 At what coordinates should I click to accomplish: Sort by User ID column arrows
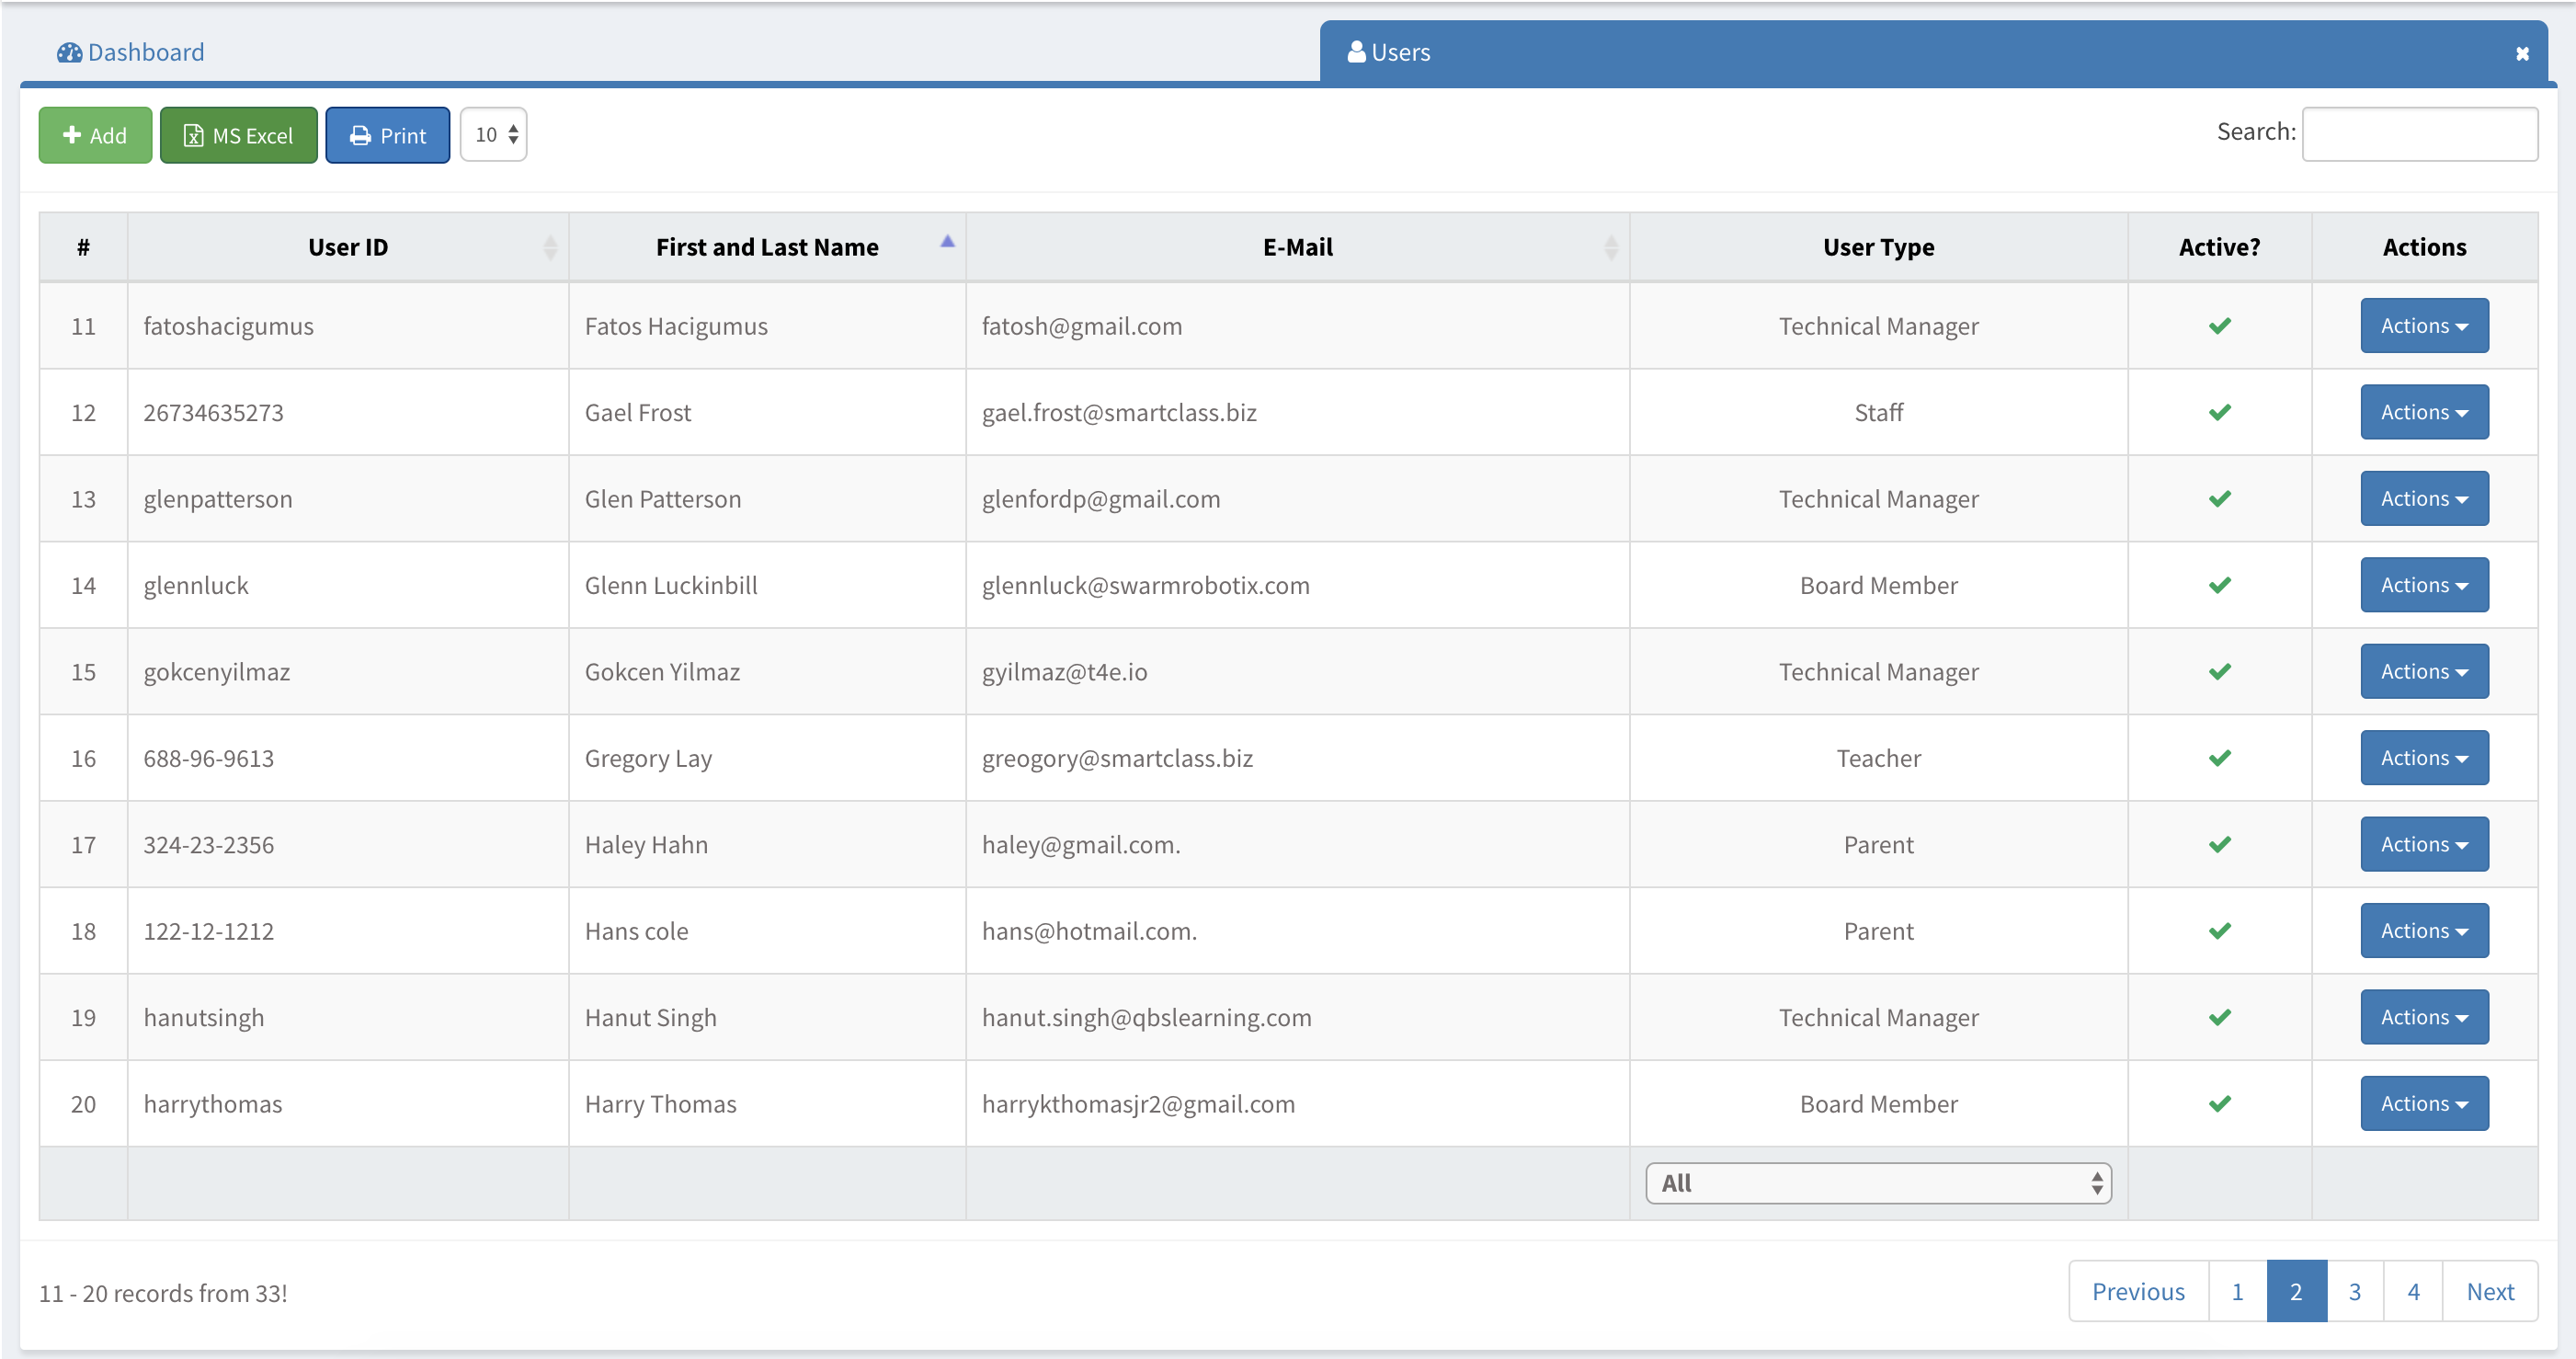click(x=550, y=247)
